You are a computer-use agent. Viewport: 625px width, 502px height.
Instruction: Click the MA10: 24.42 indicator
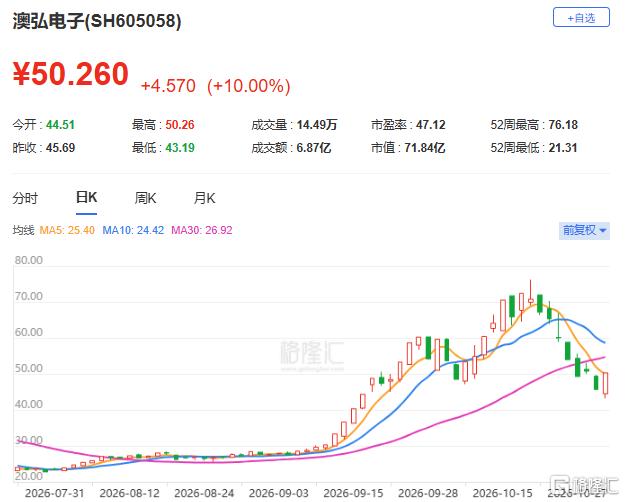[133, 230]
